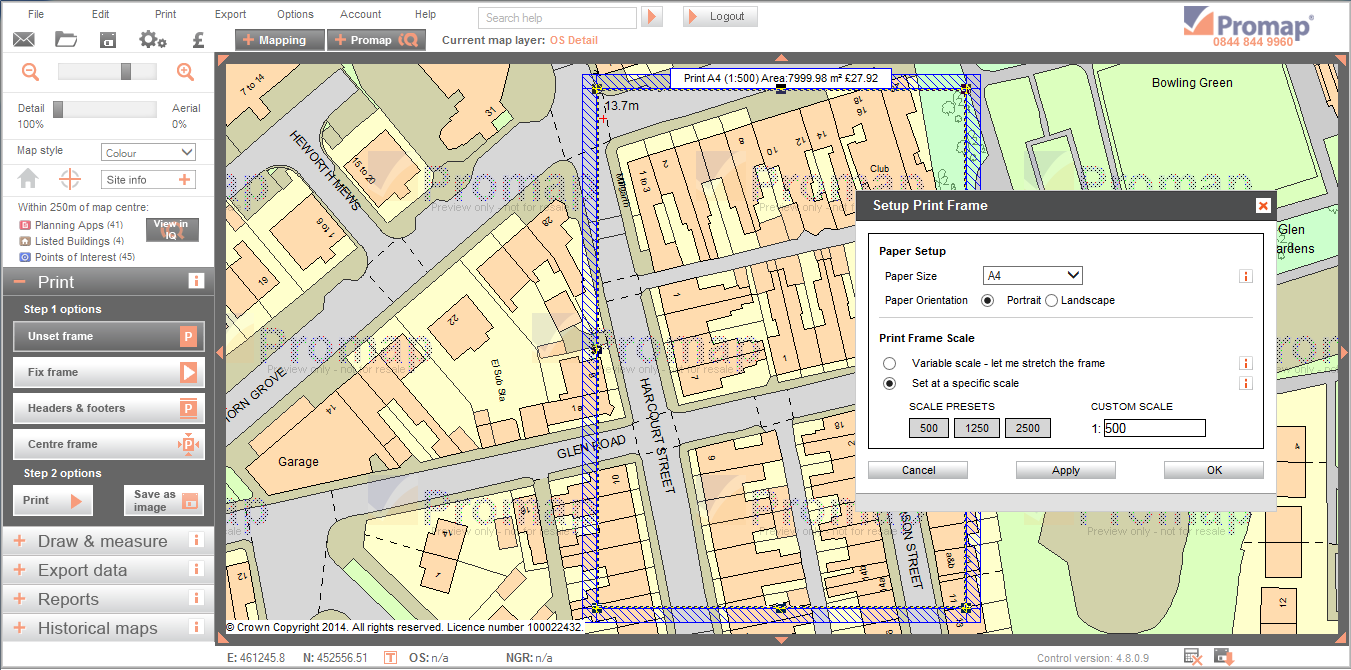Click the zoom in magnifier icon

[x=185, y=72]
